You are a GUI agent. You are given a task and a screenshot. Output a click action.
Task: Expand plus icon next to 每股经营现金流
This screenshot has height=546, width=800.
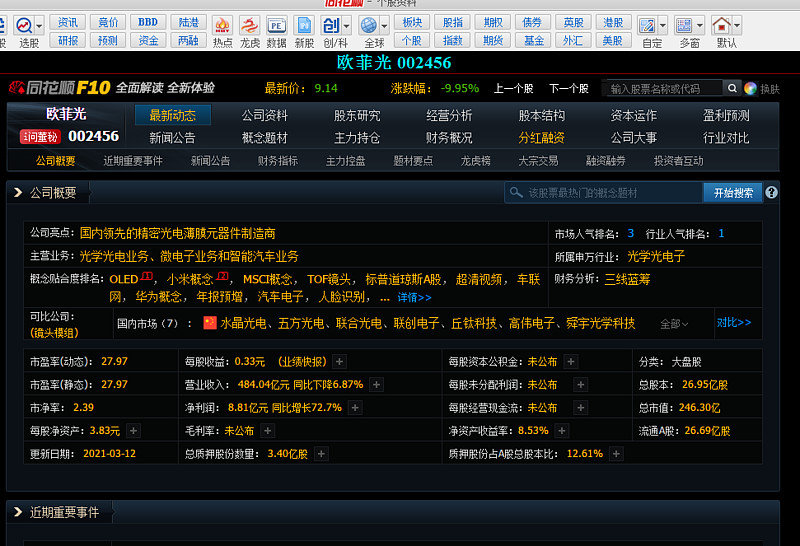[581, 408]
